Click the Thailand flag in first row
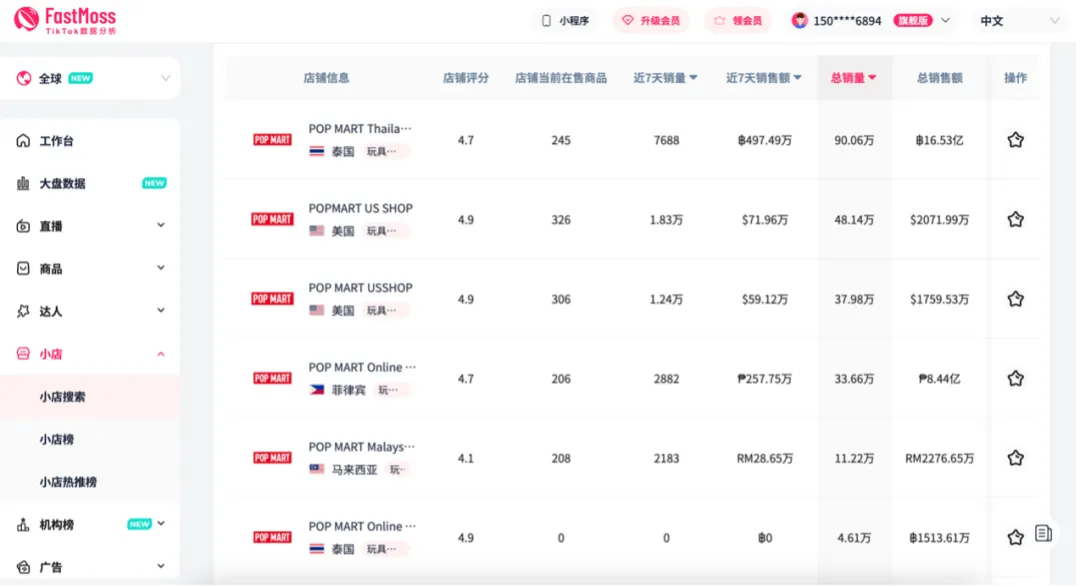 317,152
